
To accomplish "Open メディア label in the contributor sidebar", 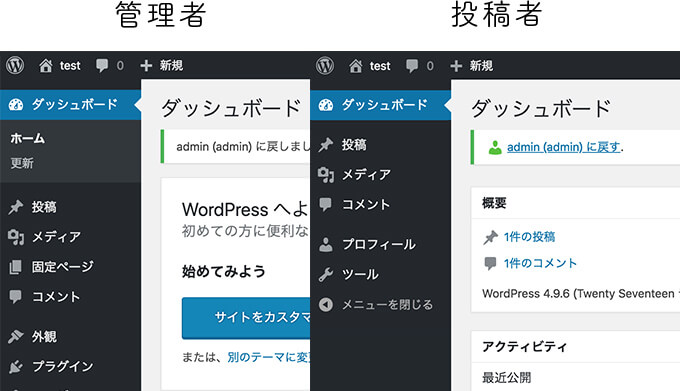I will (x=366, y=175).
